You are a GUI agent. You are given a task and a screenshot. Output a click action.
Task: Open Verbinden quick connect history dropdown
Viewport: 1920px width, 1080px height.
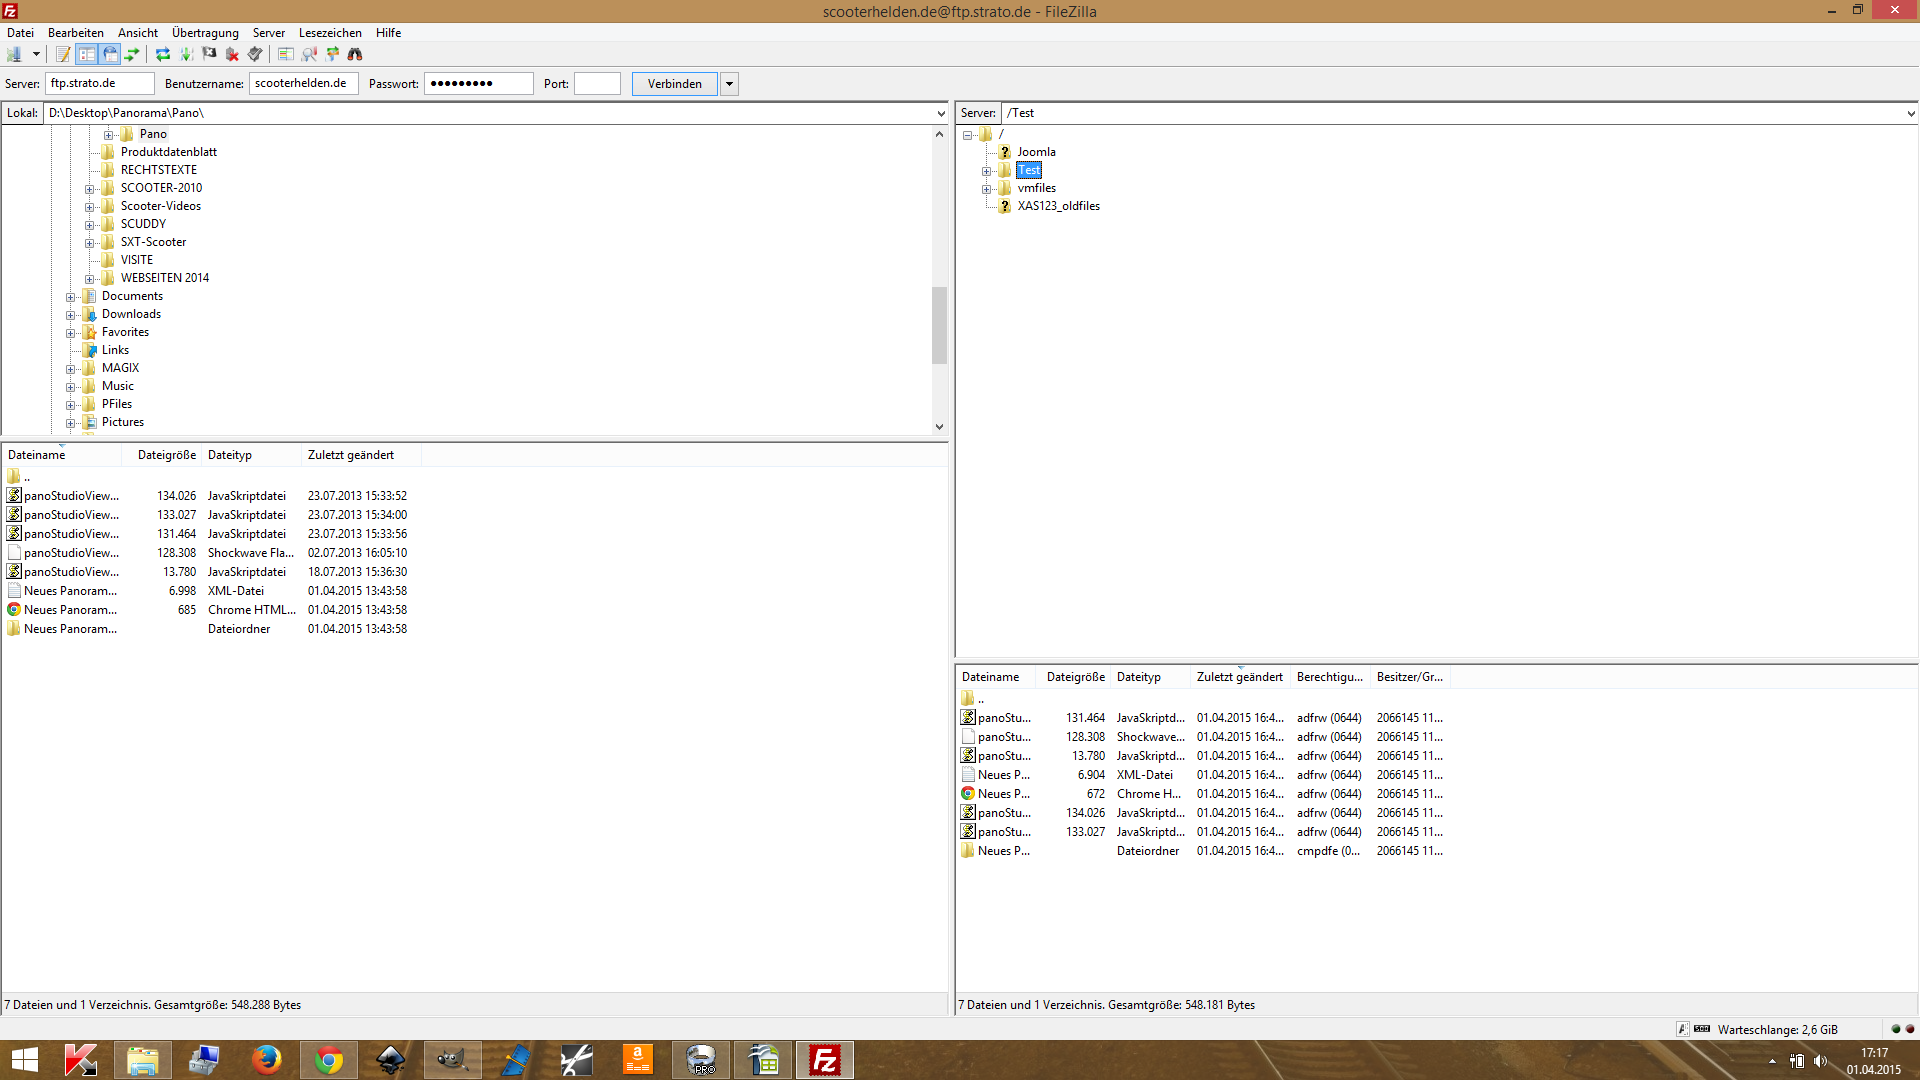click(x=730, y=84)
